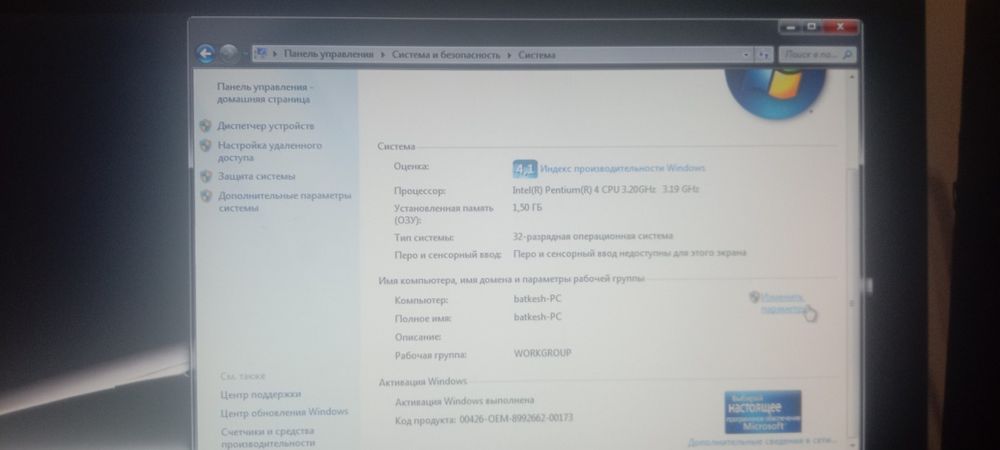Minimize the Система window

coord(791,27)
